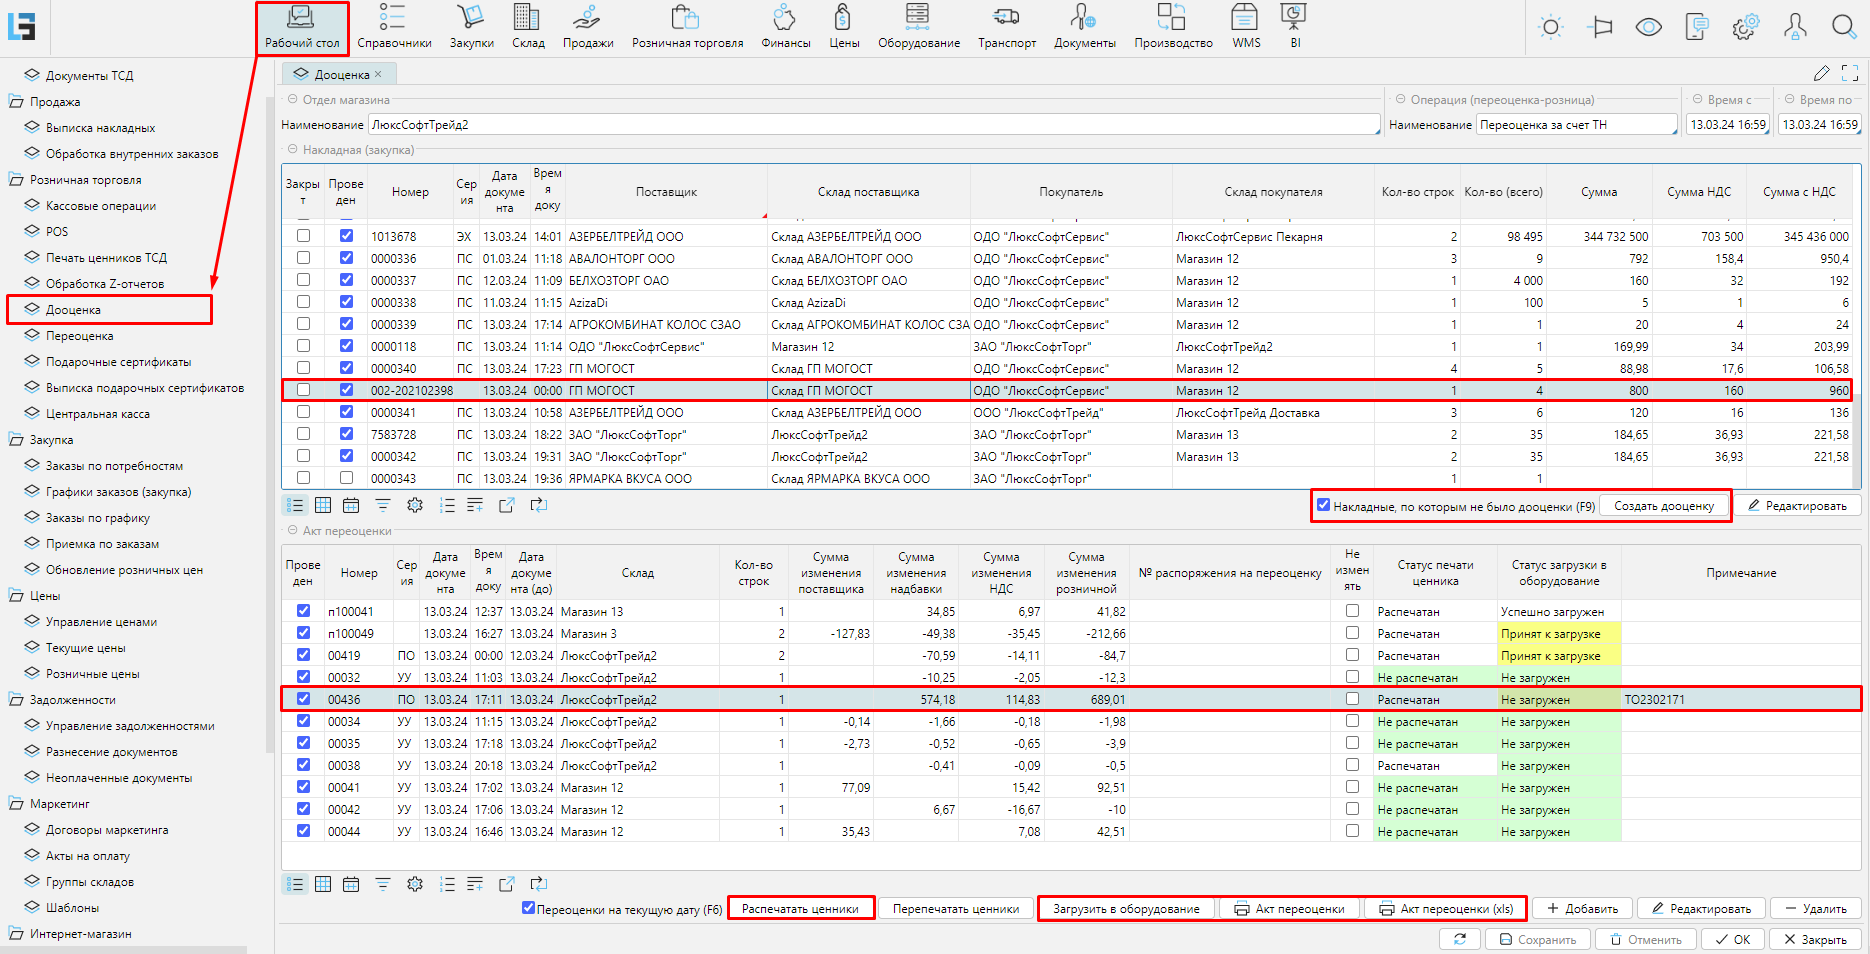
Task: Click the 'Создать дооценку' button
Action: 1663,506
